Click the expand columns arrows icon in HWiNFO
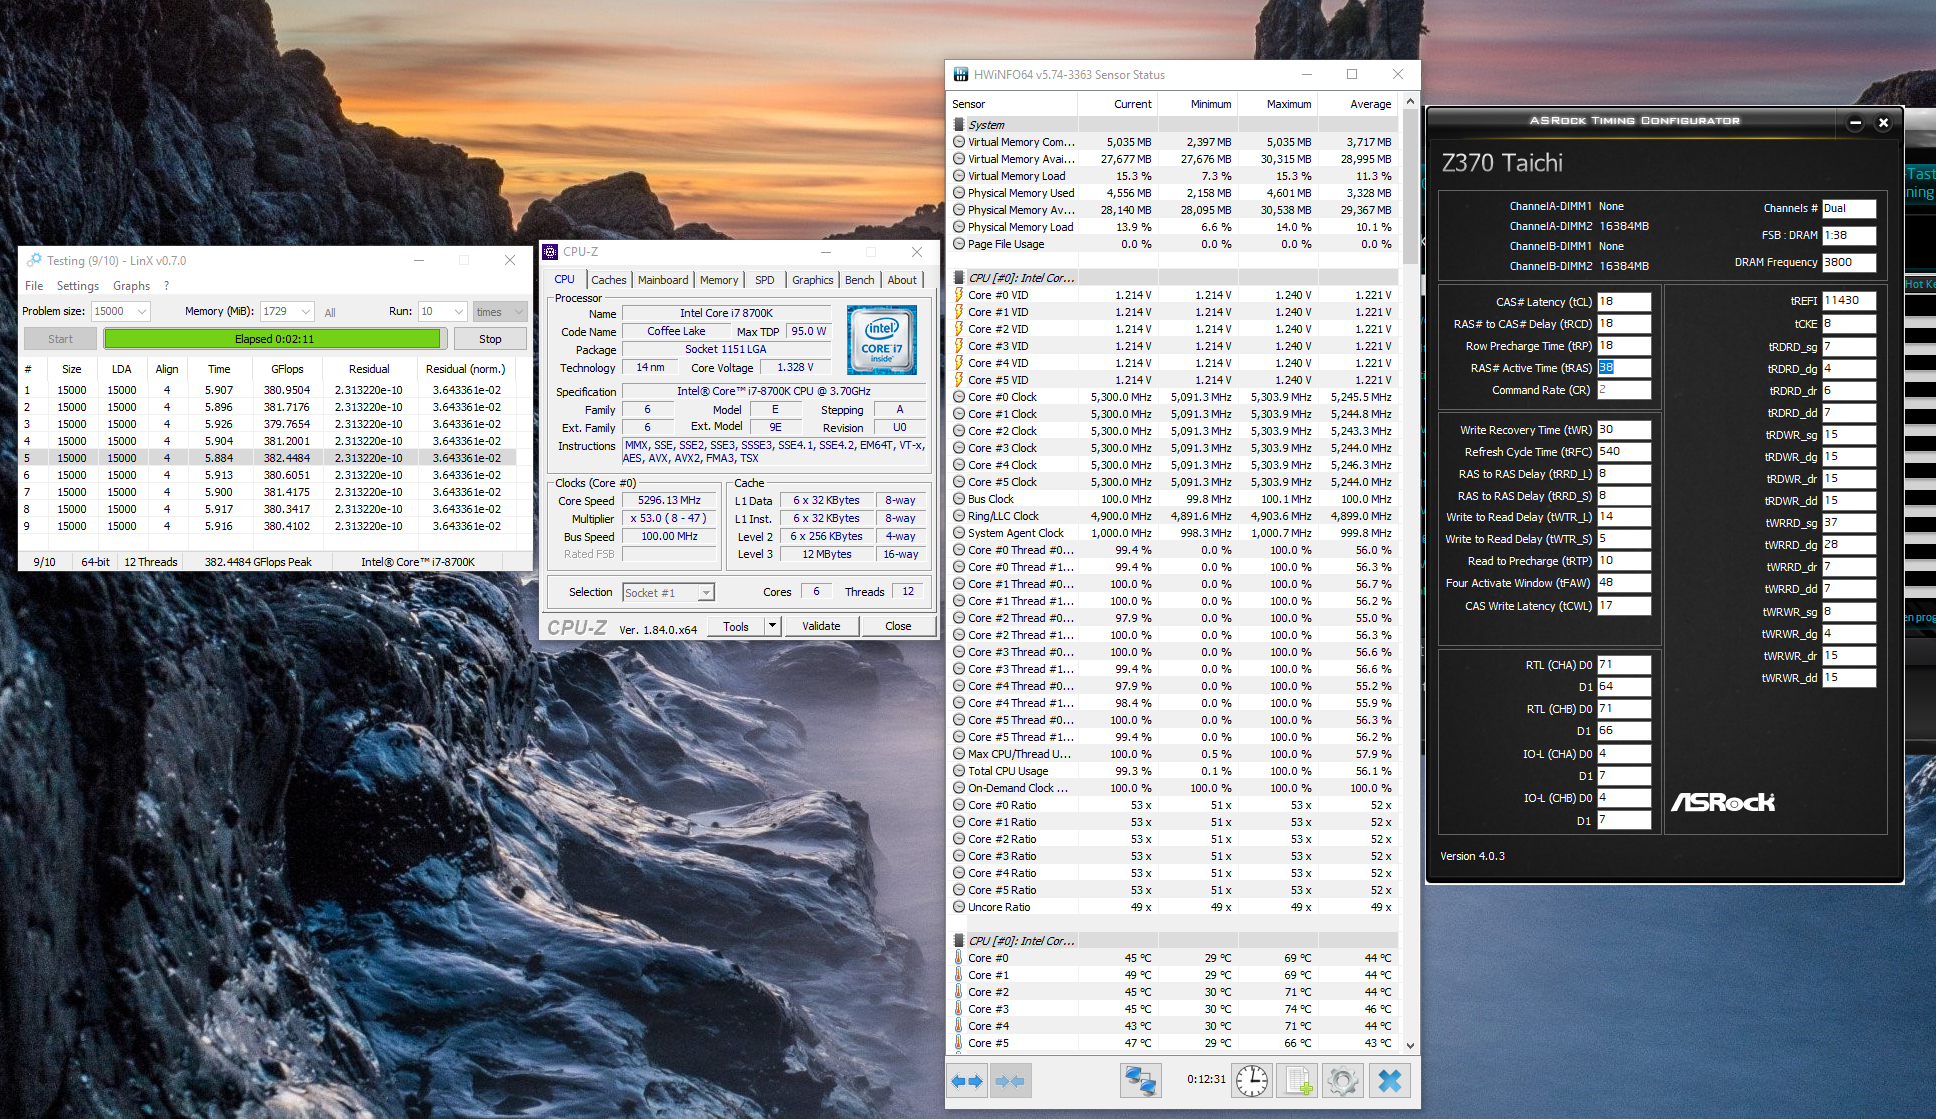 click(x=967, y=1081)
